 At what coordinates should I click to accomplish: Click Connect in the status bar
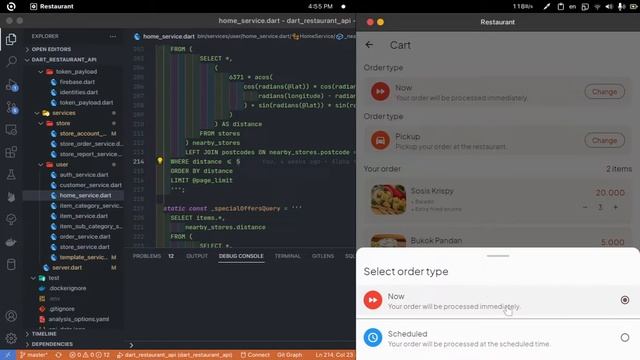255,355
